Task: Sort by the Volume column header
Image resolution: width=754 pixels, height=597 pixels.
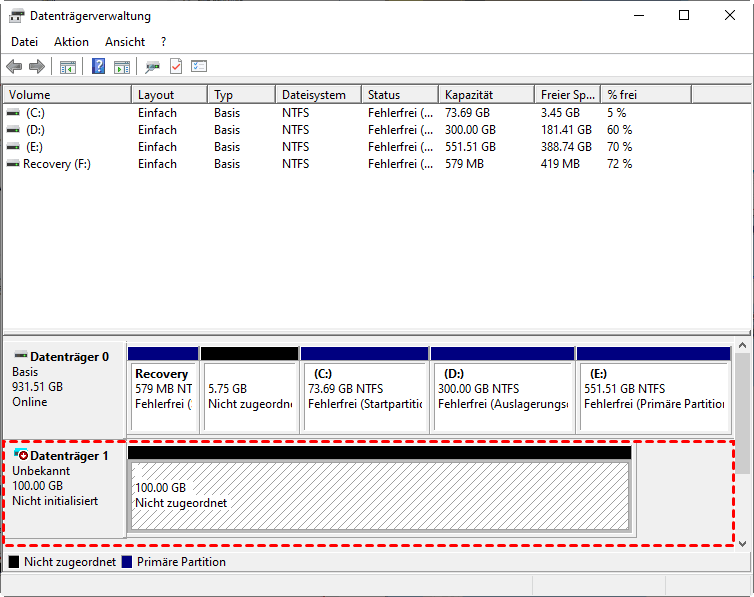Action: (x=67, y=95)
